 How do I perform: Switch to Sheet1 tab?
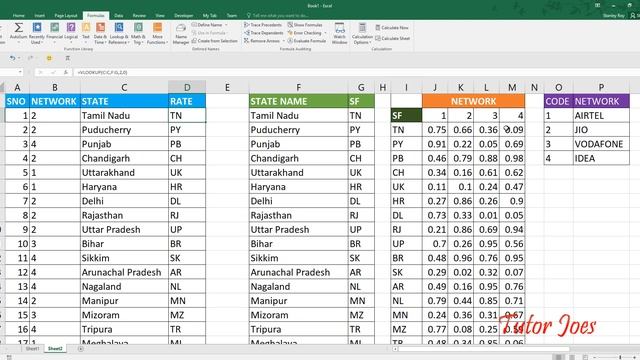[x=32, y=349]
